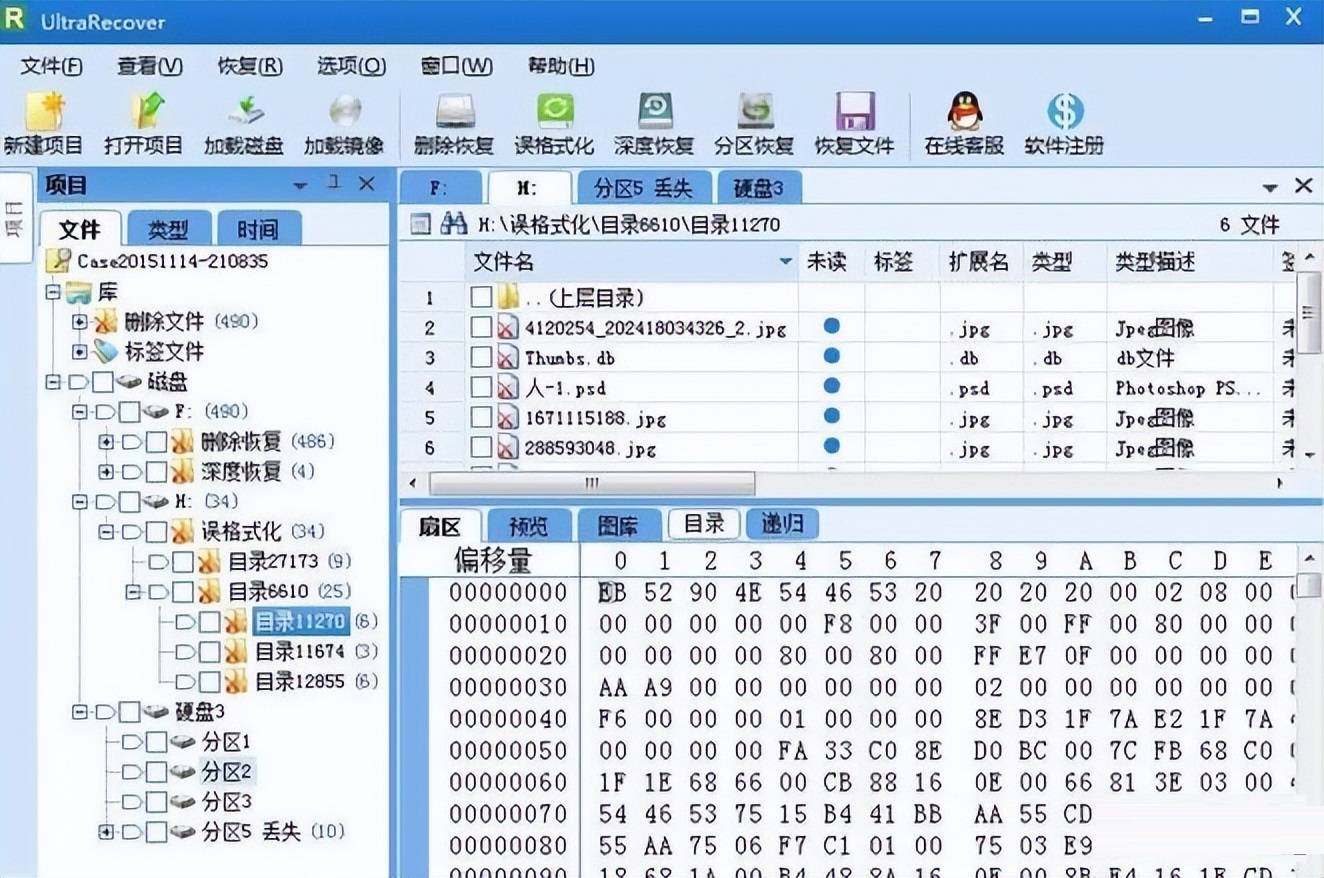Open the 图库 tab
Screen dimensions: 1324x878
(618, 526)
